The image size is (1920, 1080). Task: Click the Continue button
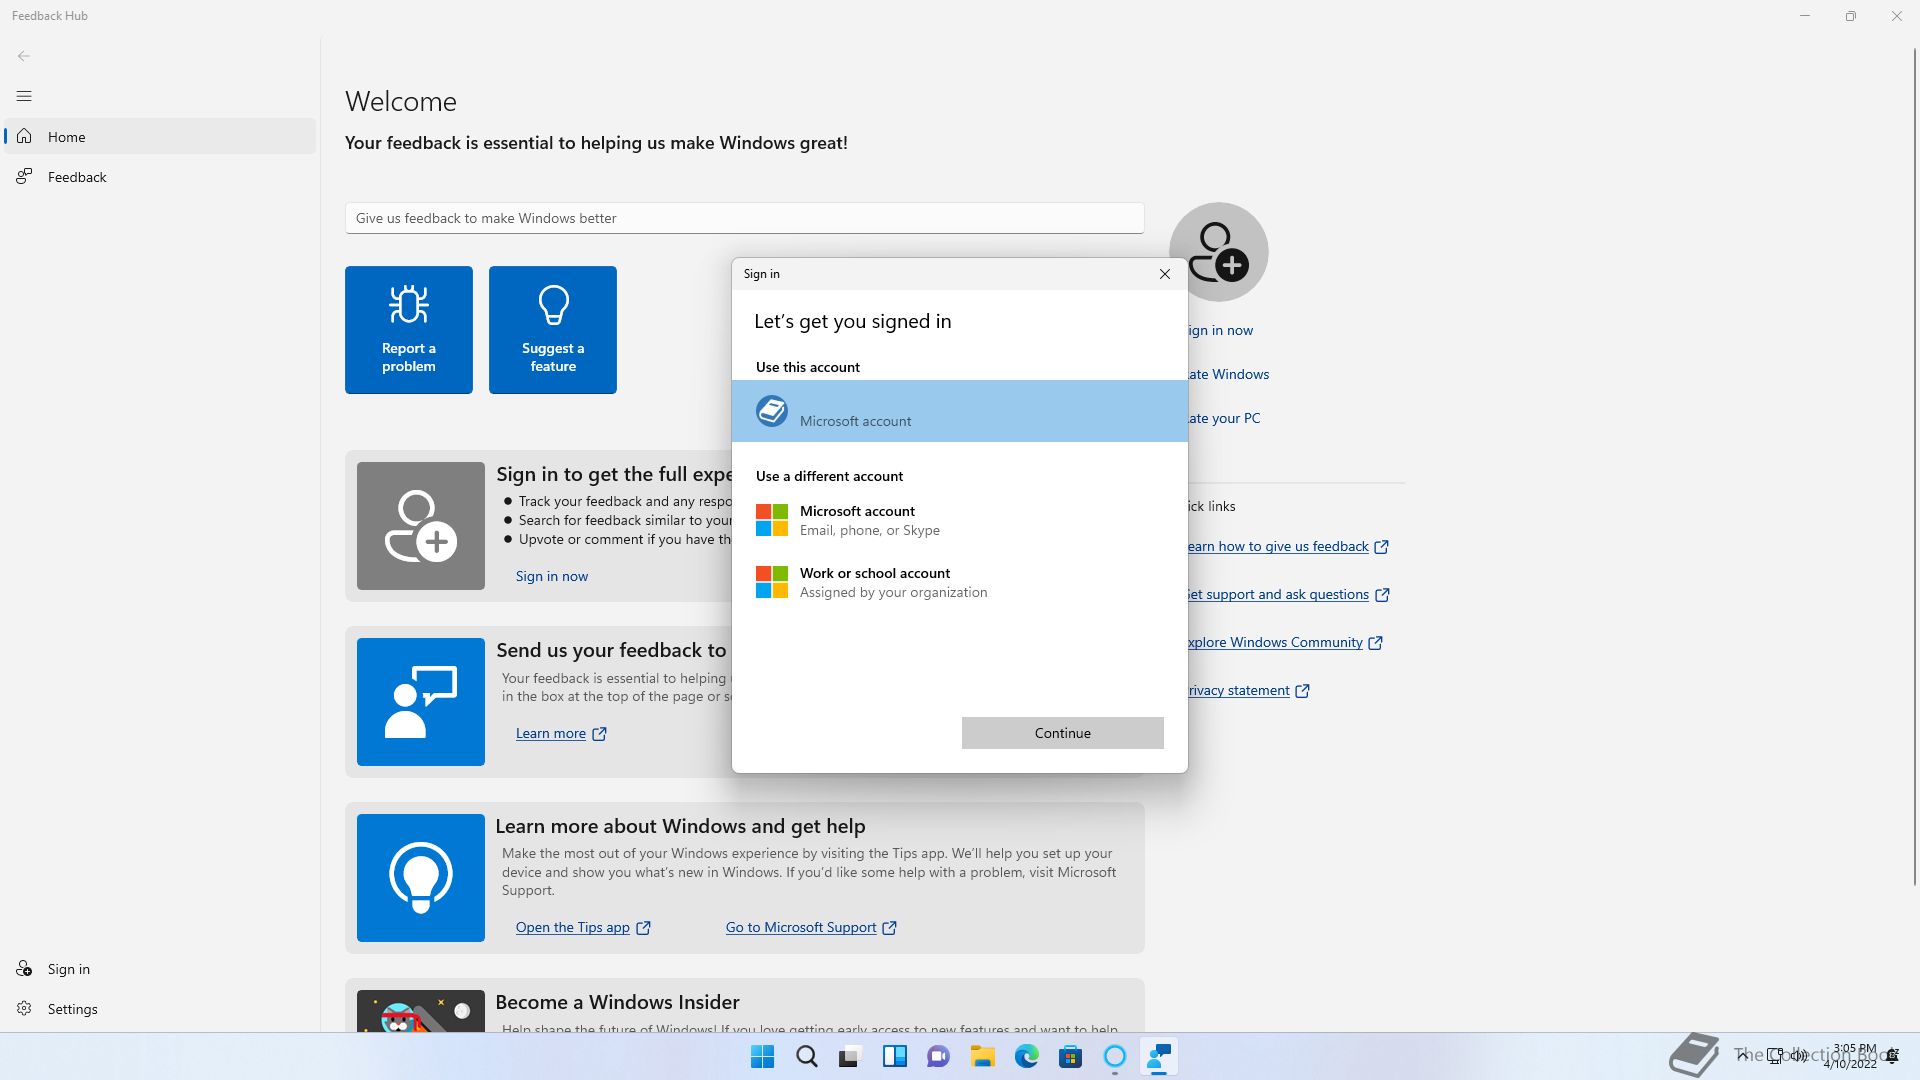(x=1063, y=733)
